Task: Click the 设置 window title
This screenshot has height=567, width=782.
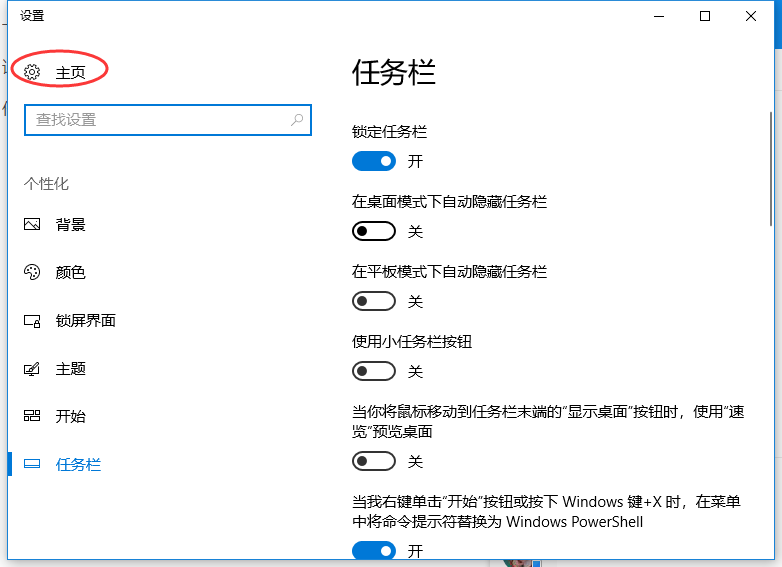Action: pyautogui.click(x=32, y=16)
